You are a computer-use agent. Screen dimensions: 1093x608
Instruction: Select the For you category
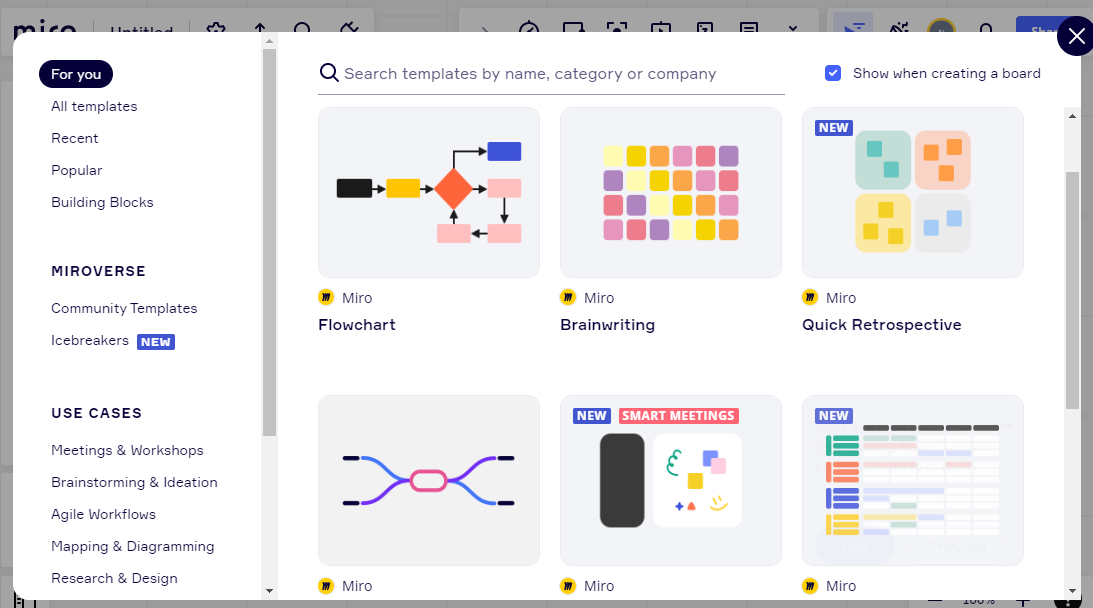click(x=76, y=74)
